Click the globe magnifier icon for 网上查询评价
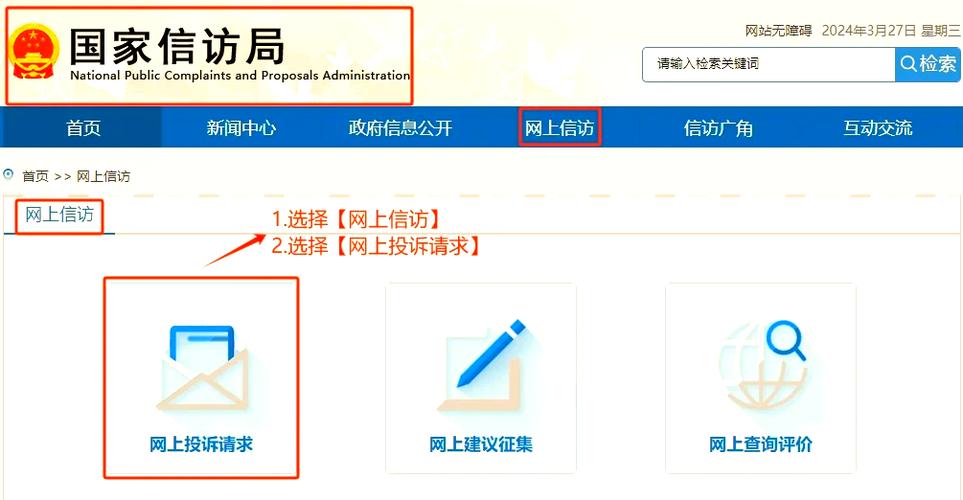The width and height of the screenshot is (963, 500). pyautogui.click(x=762, y=367)
